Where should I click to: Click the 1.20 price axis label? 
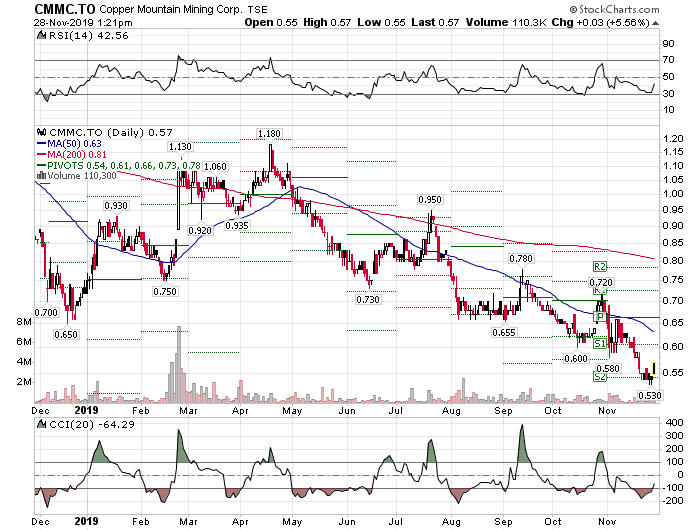click(x=673, y=138)
